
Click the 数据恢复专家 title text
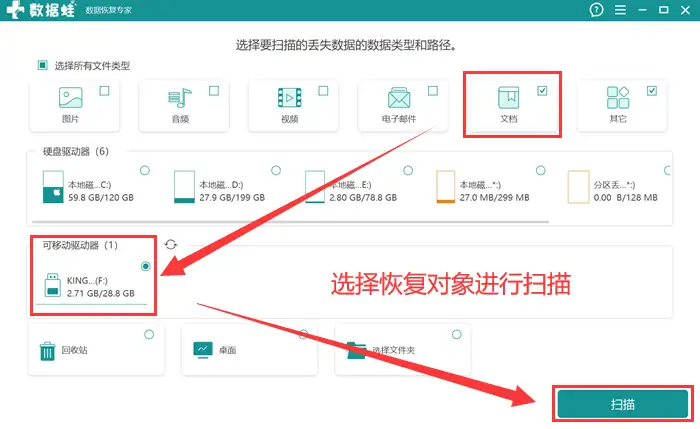[x=108, y=10]
